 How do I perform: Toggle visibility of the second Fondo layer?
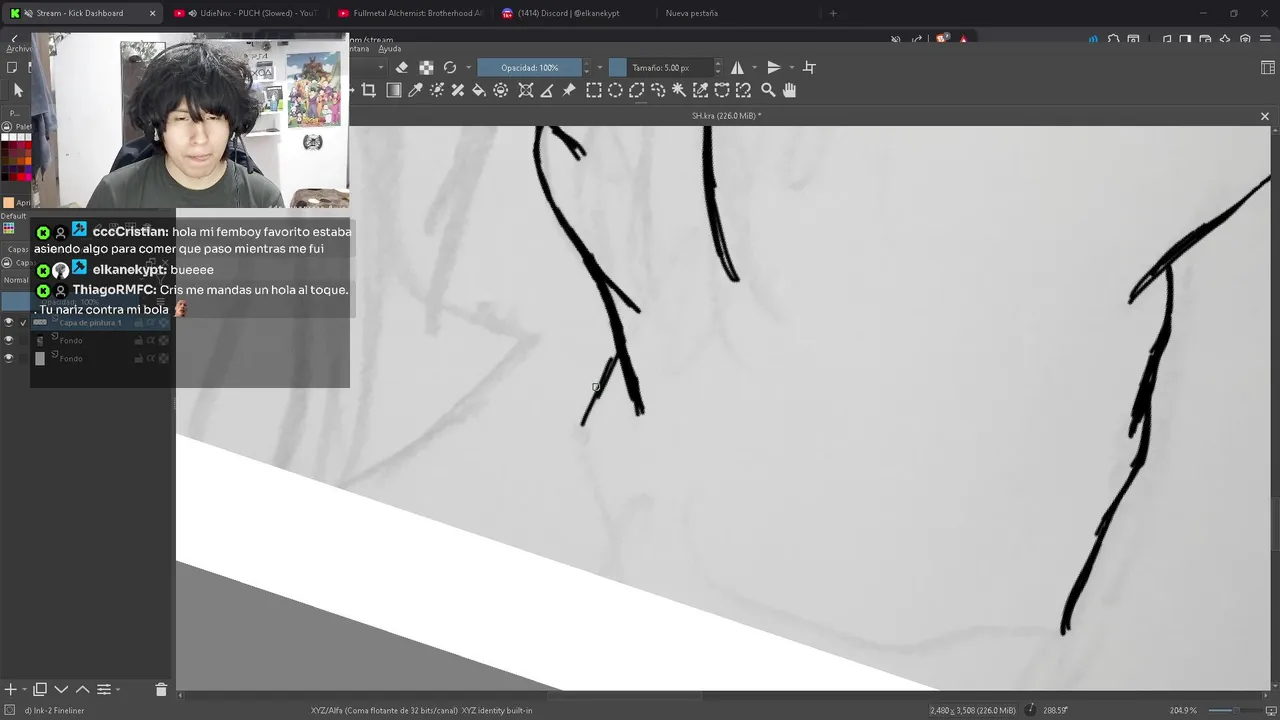tap(9, 358)
